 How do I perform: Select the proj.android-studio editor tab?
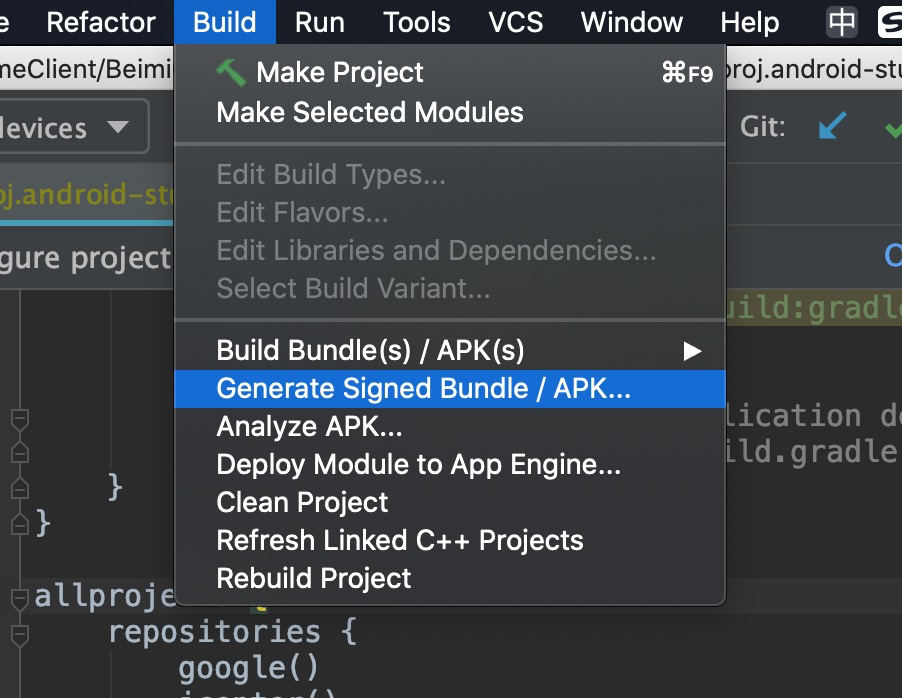coord(86,194)
